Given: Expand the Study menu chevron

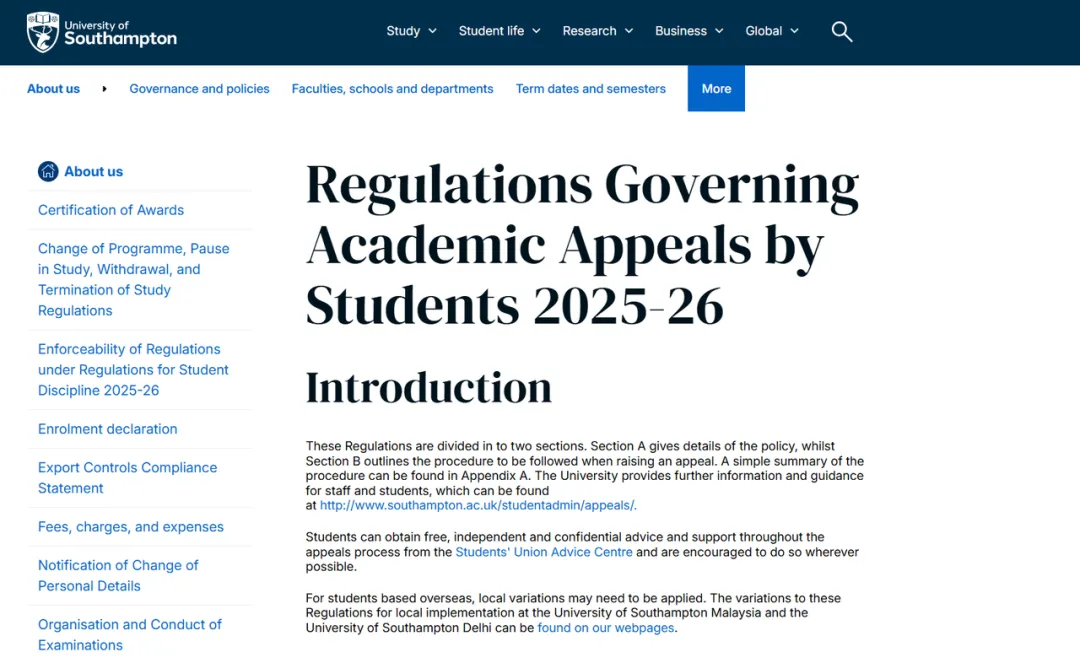Looking at the screenshot, I should click(x=433, y=31).
